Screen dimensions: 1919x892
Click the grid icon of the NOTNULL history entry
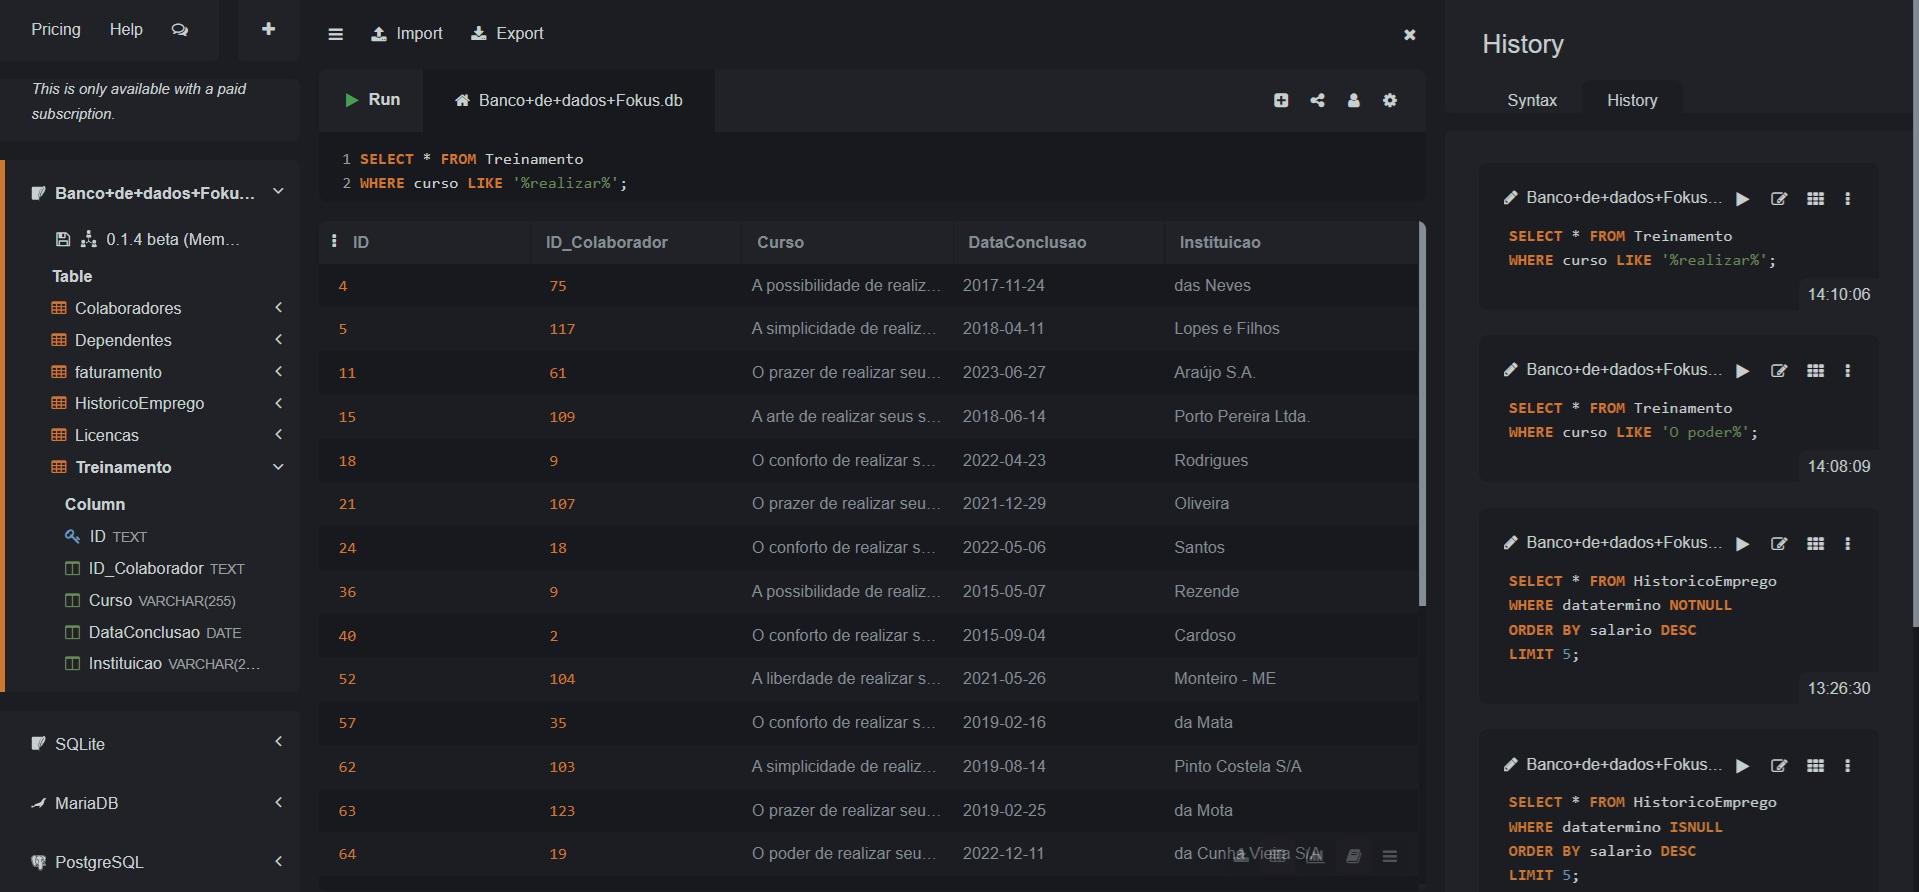[x=1816, y=544]
